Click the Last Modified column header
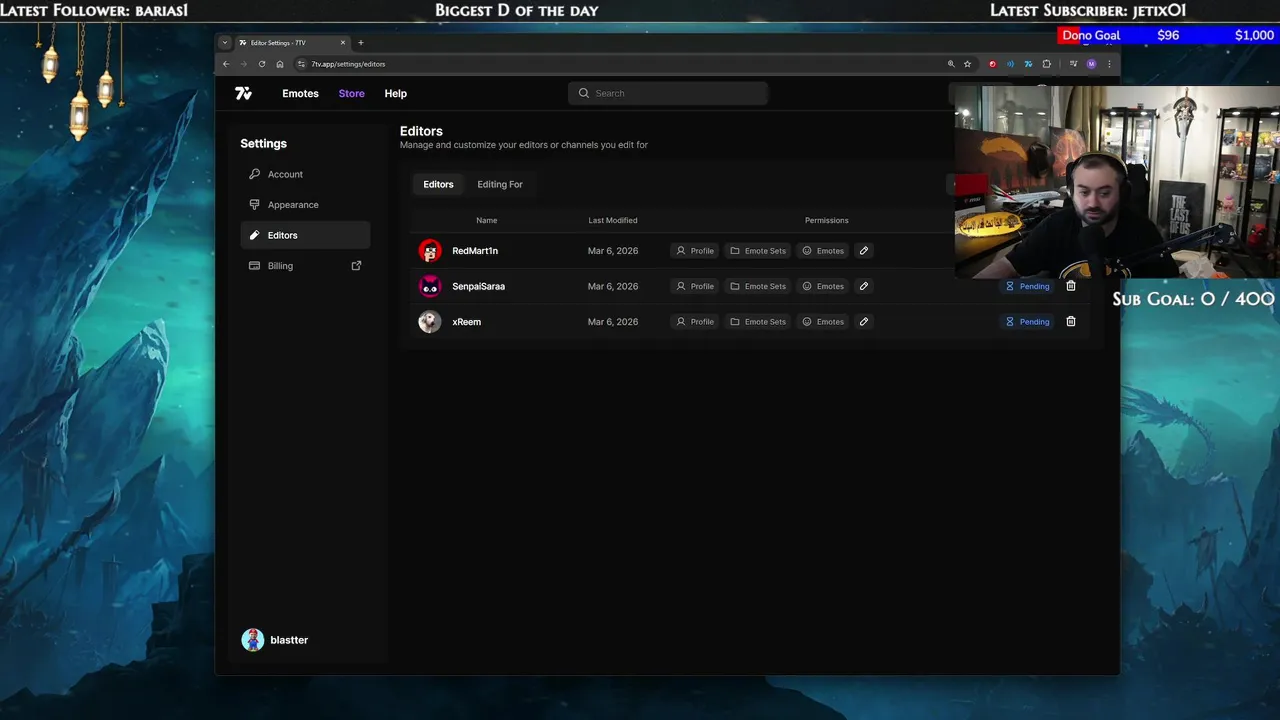Screen dimensions: 1280x720 pyautogui.click(x=613, y=220)
